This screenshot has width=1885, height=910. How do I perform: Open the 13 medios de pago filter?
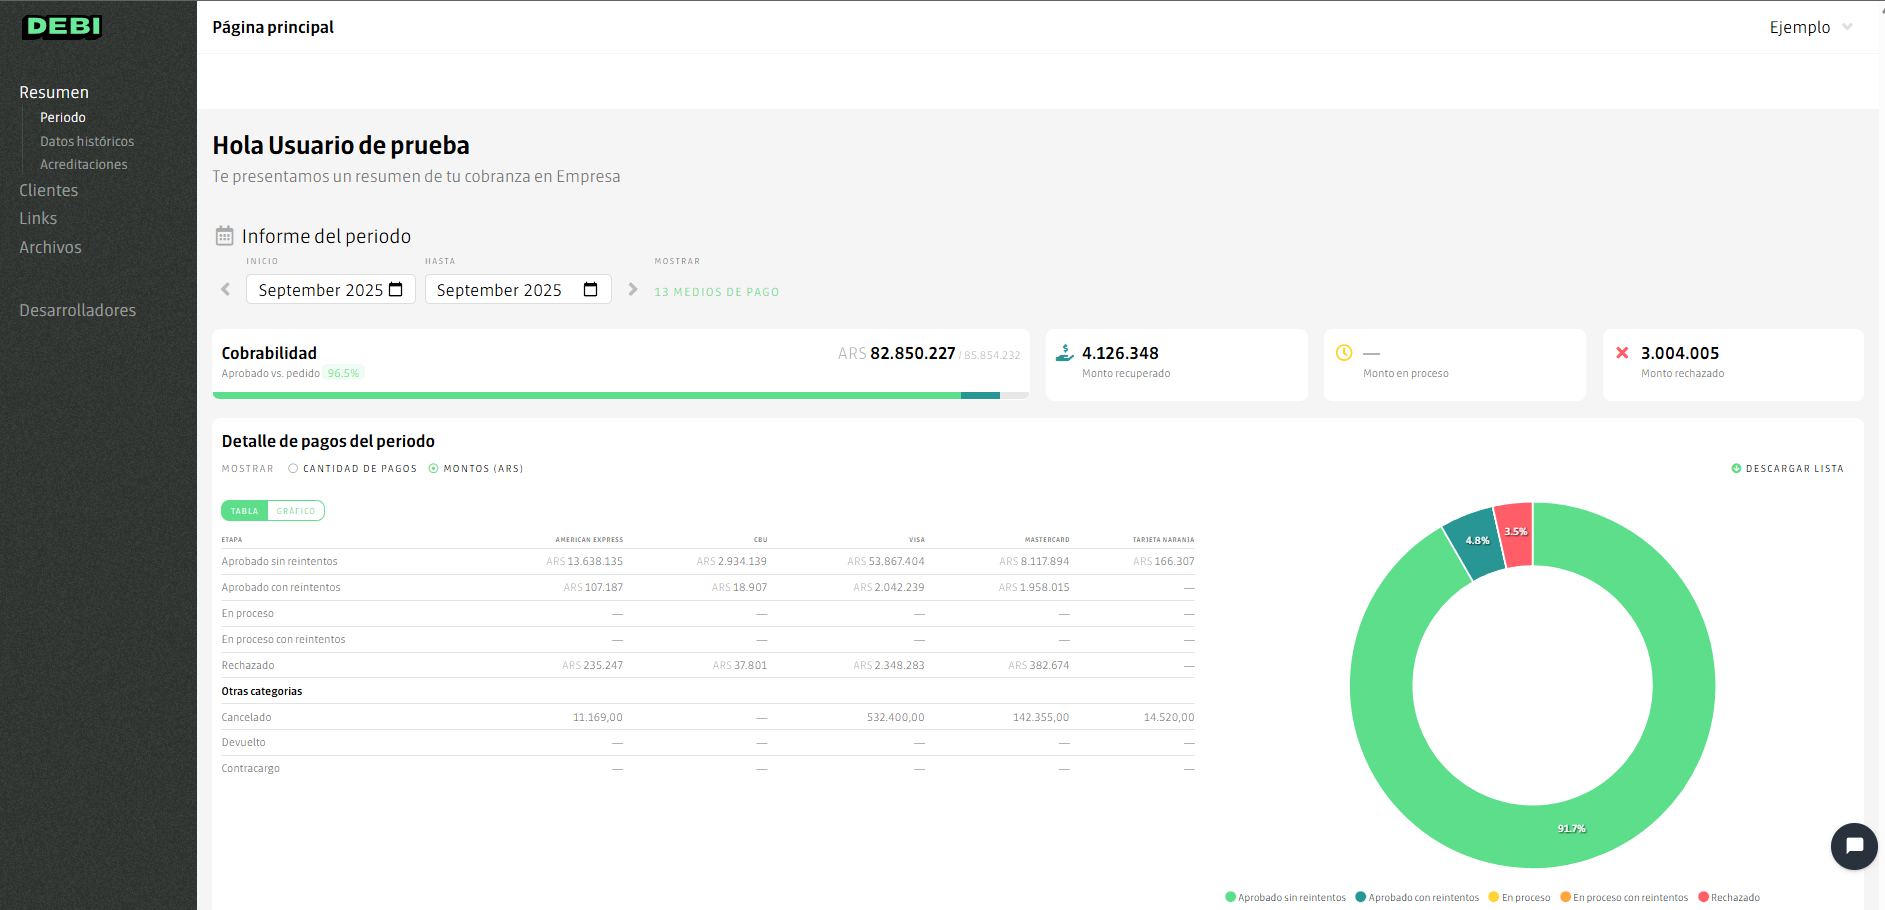click(716, 292)
